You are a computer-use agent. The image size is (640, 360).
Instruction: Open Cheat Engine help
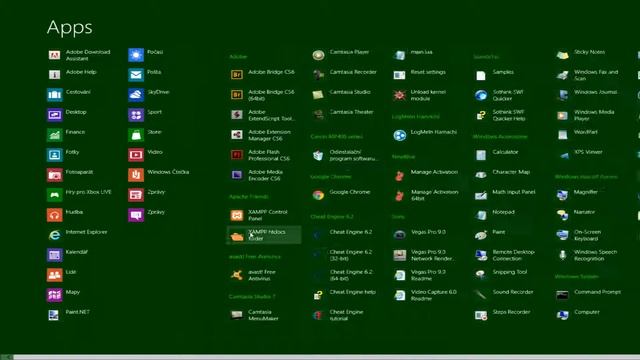click(x=344, y=295)
